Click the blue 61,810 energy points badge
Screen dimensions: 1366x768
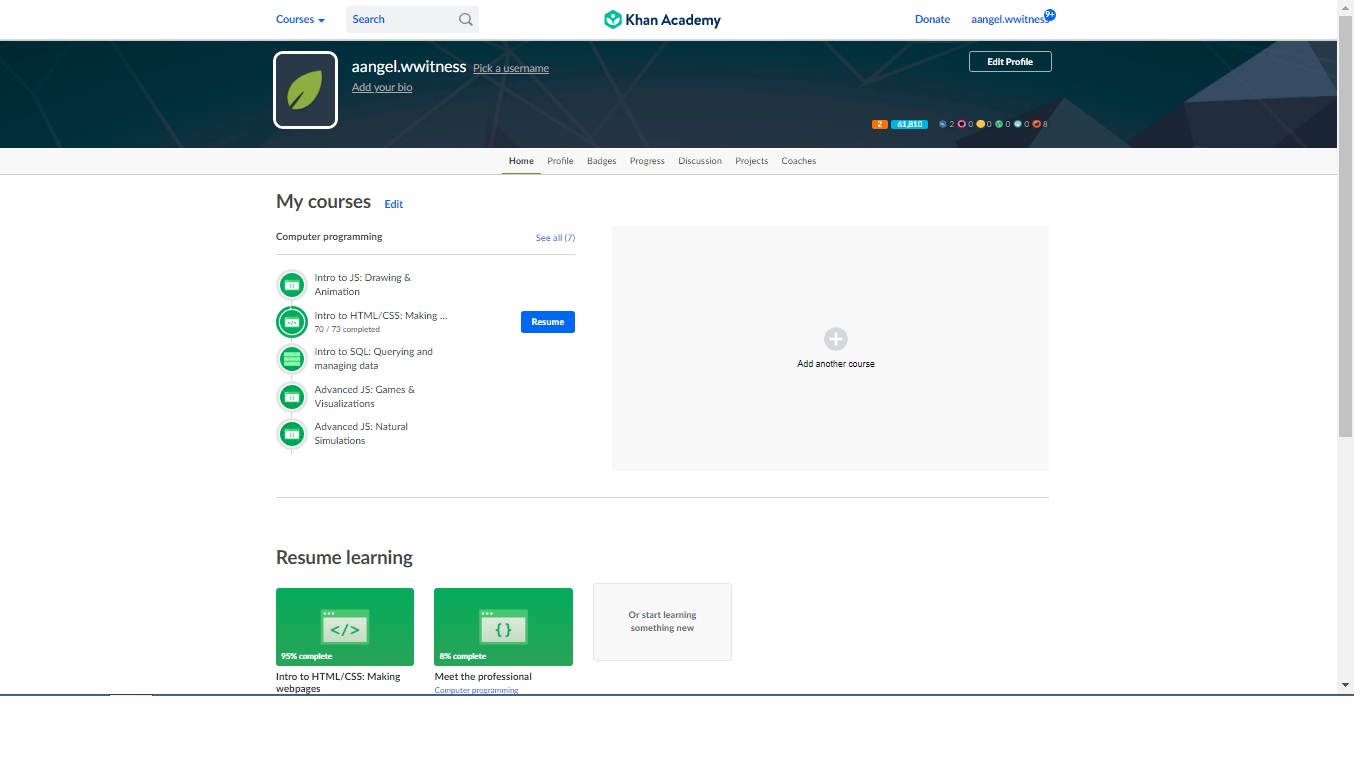click(x=909, y=124)
